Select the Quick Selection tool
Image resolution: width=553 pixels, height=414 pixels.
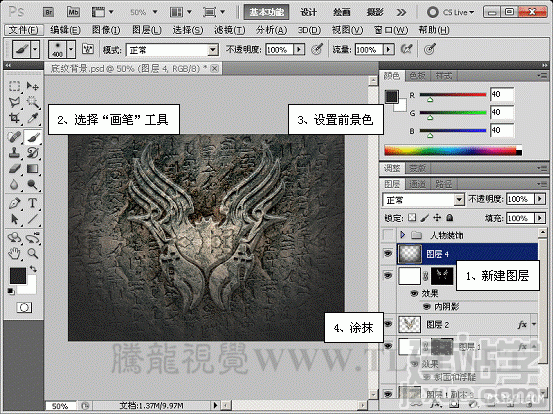coord(32,102)
